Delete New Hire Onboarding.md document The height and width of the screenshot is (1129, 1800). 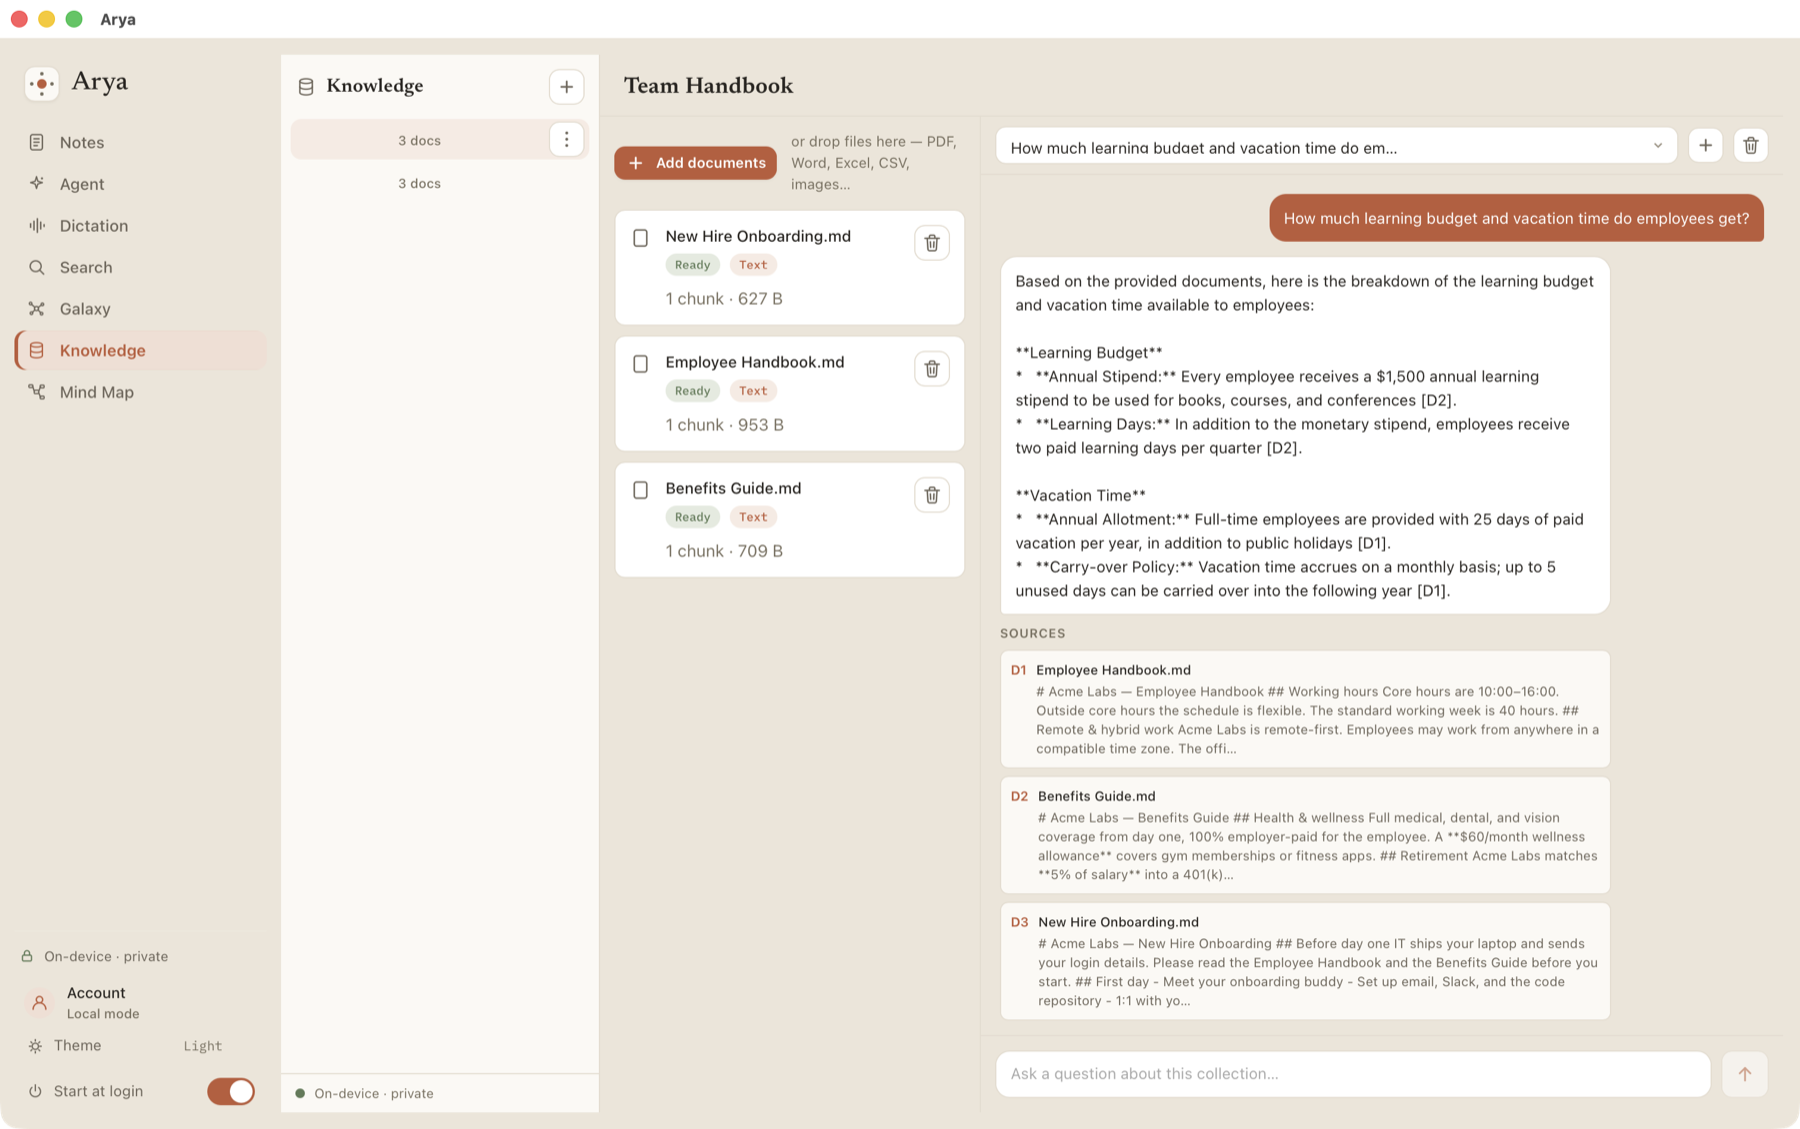932,243
